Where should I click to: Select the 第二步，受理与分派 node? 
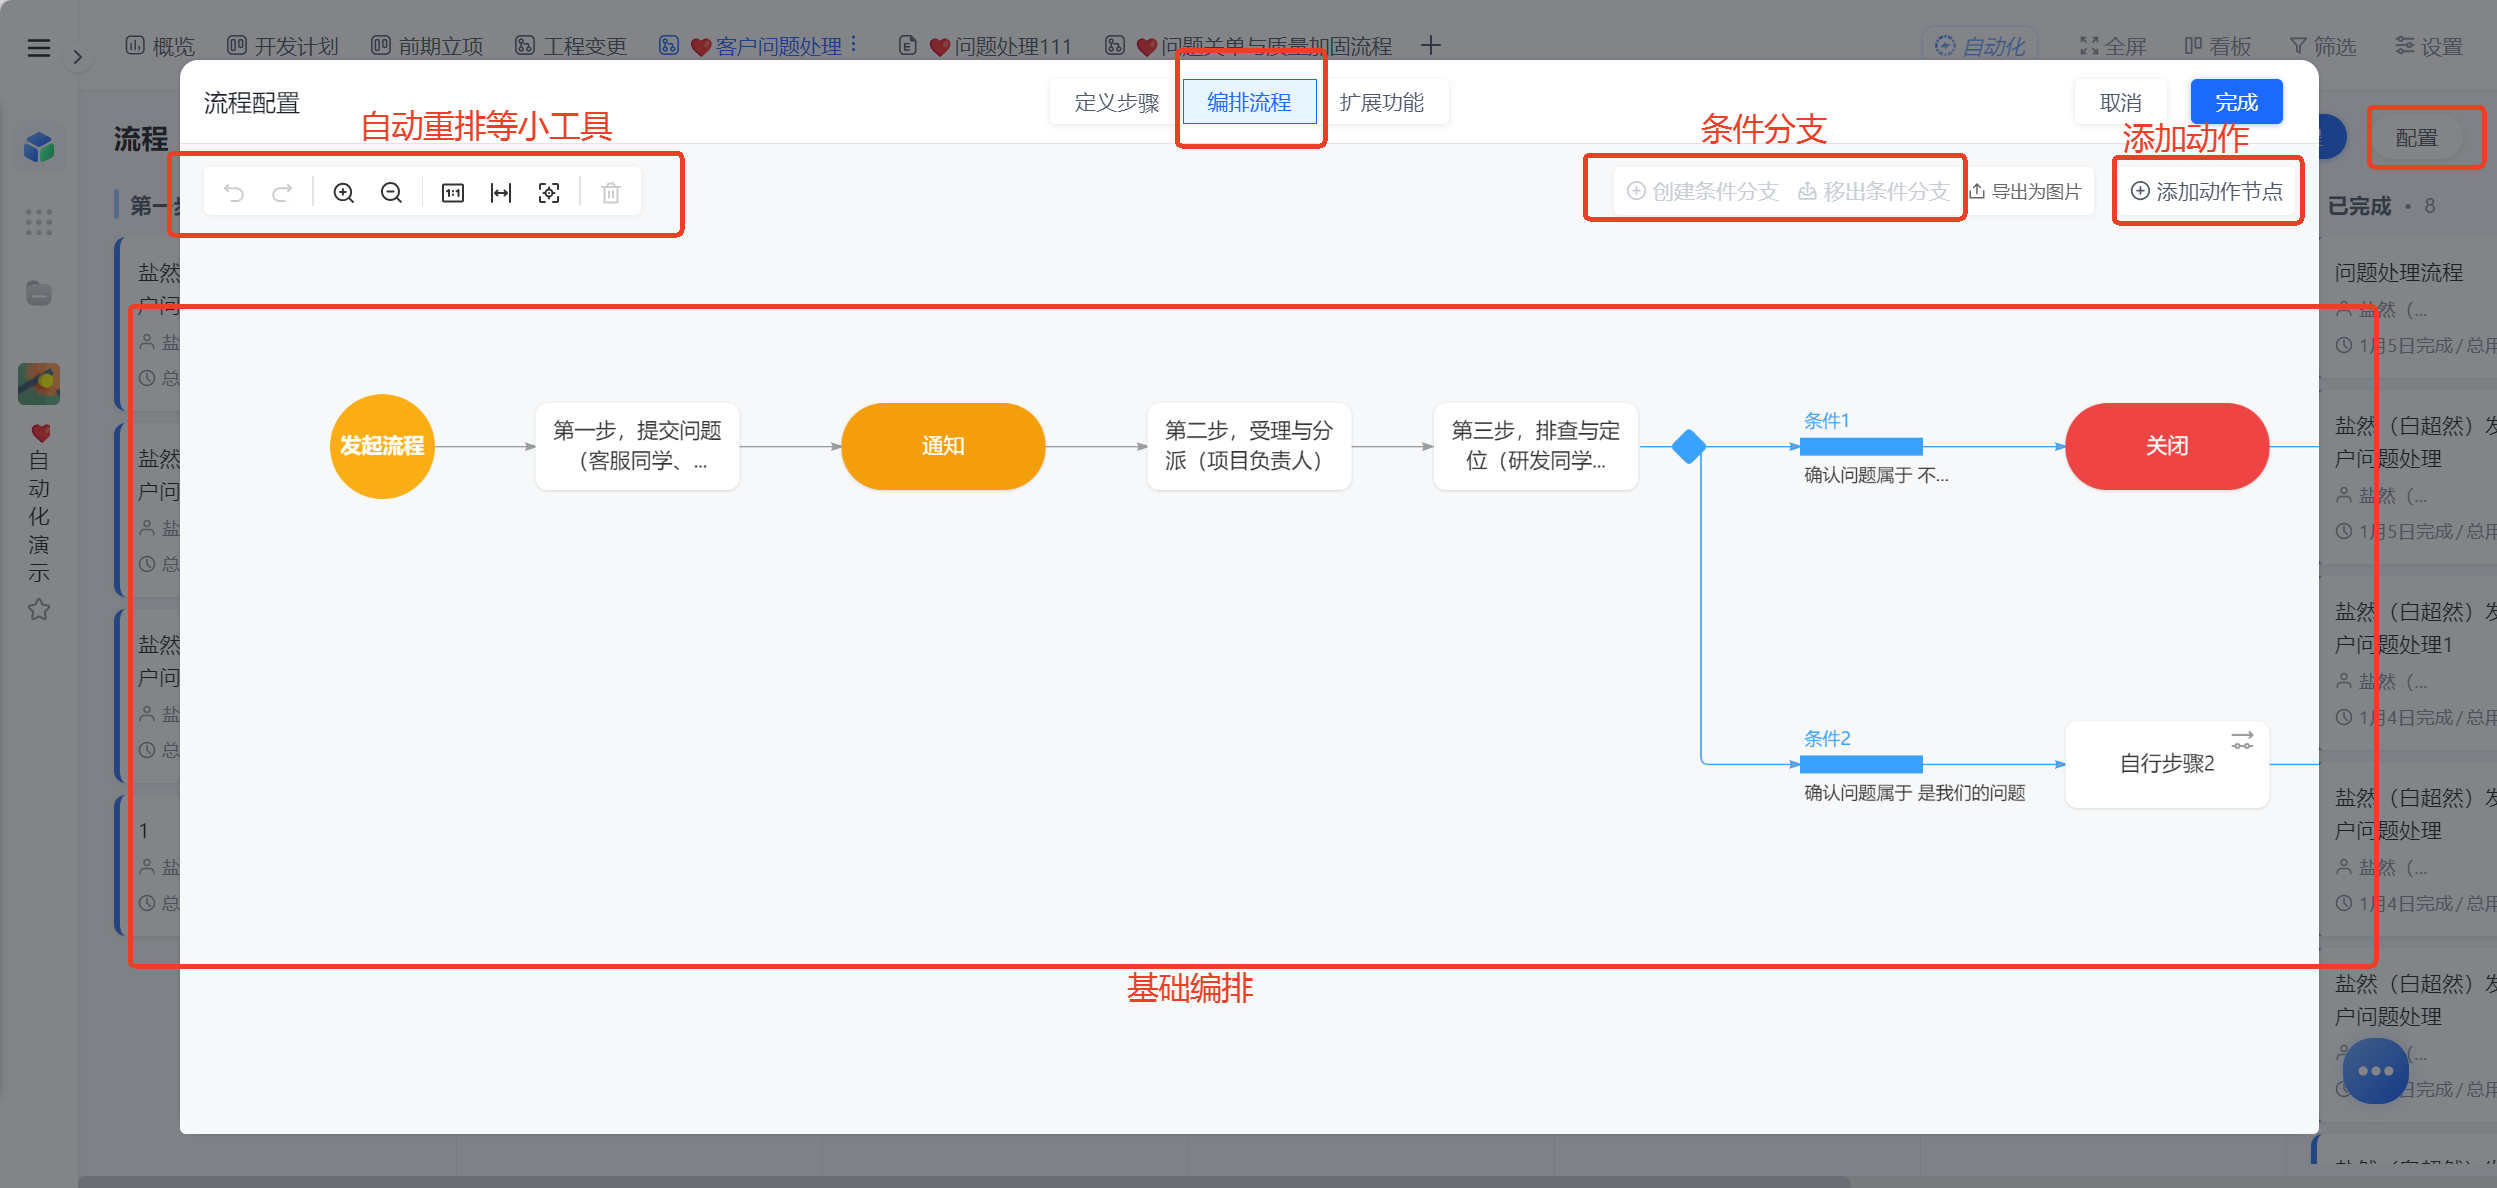click(1249, 446)
